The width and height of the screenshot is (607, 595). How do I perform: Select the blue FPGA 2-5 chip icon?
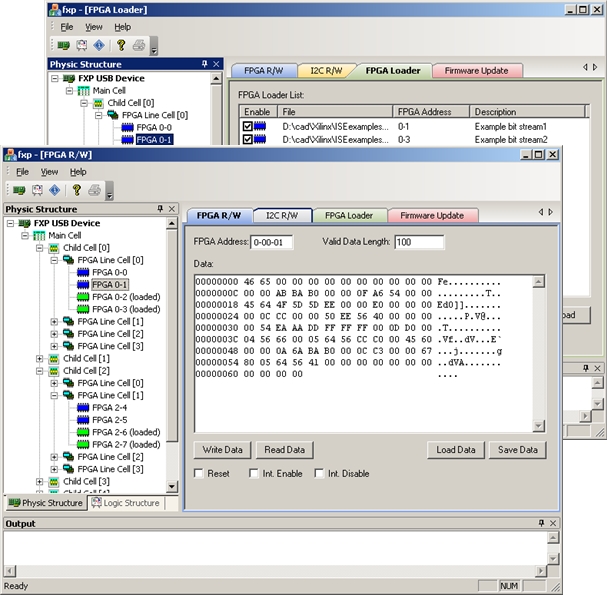tap(84, 420)
